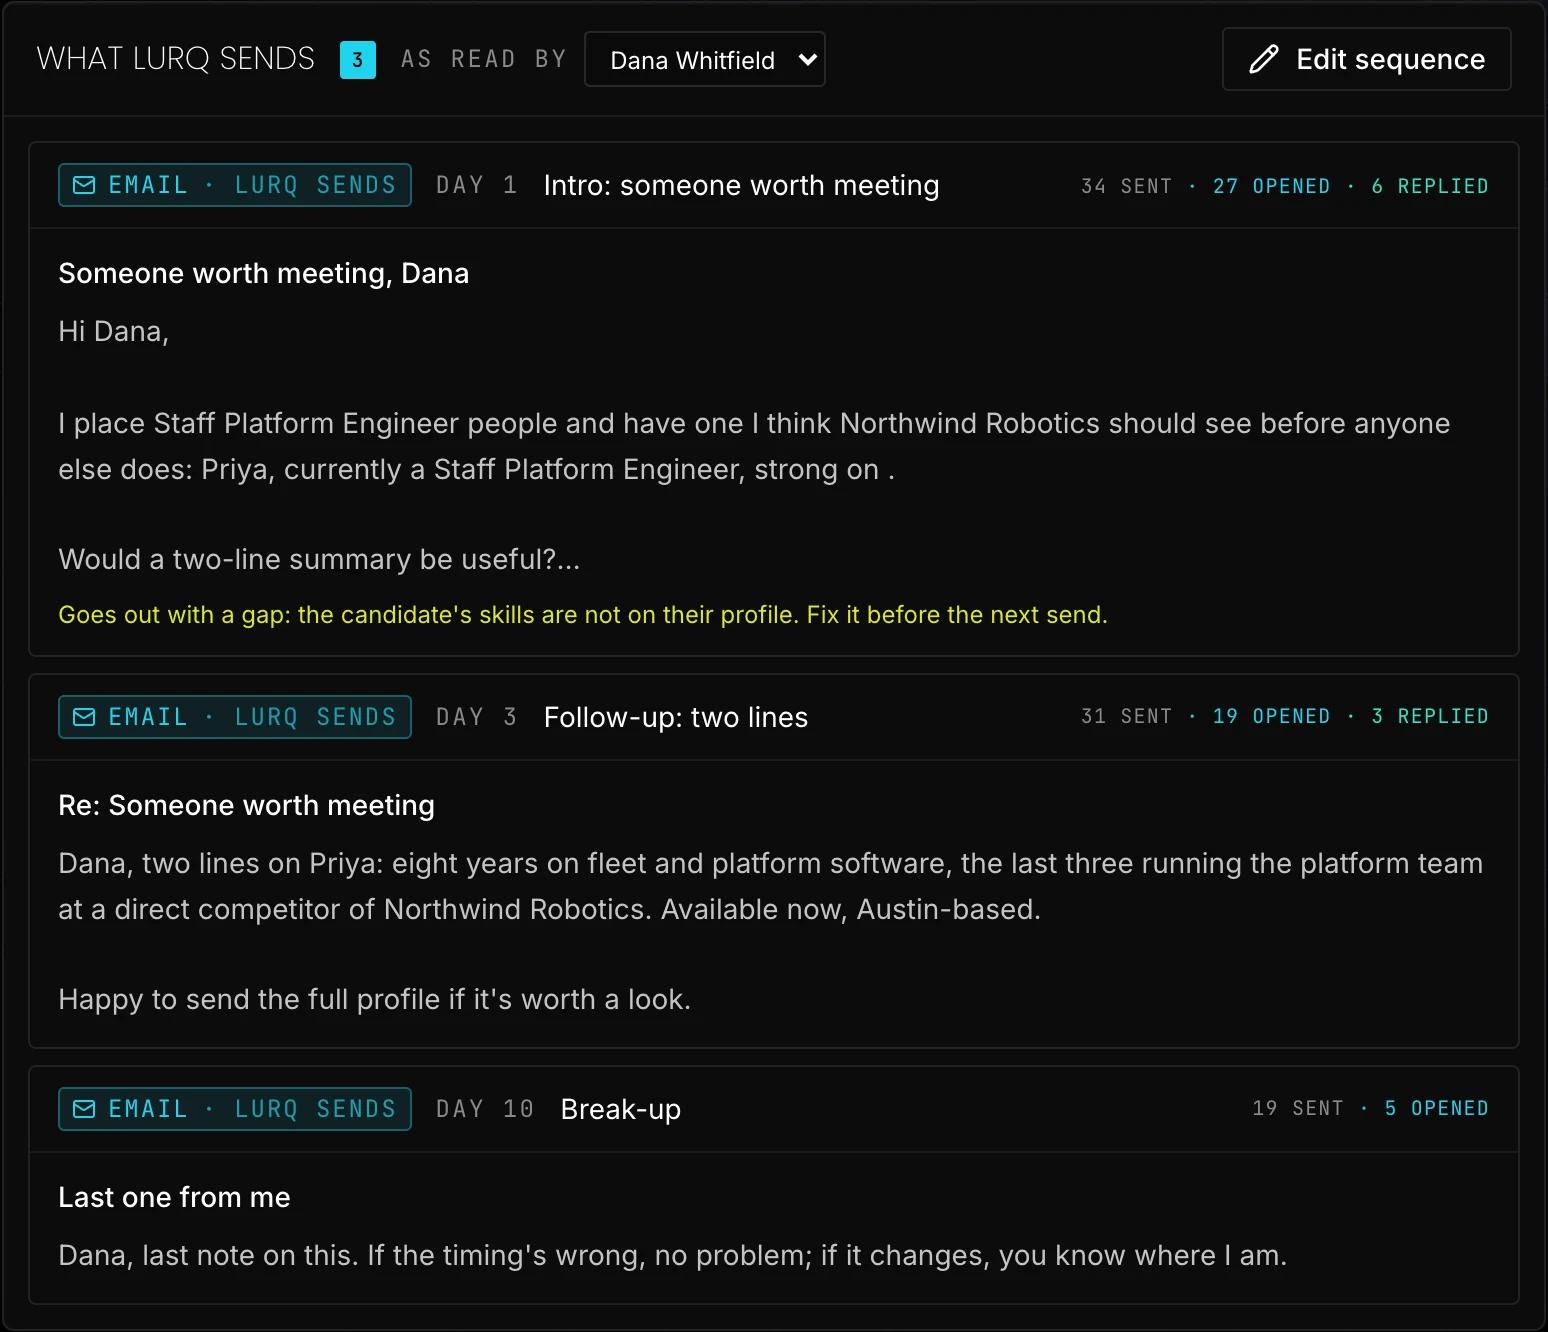Click the 'Hi Dana,' greeting line
The height and width of the screenshot is (1332, 1548).
(x=114, y=331)
